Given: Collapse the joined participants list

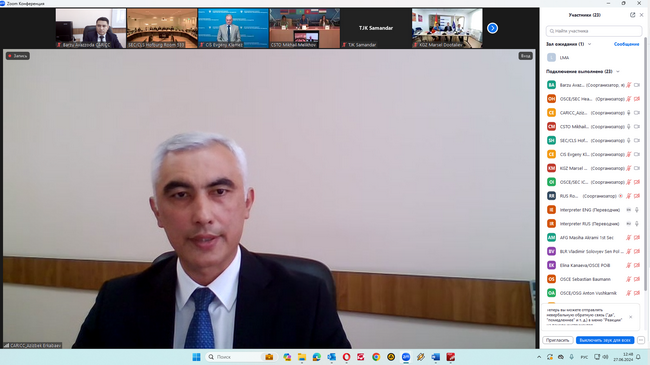Looking at the screenshot, I should pyautogui.click(x=618, y=71).
